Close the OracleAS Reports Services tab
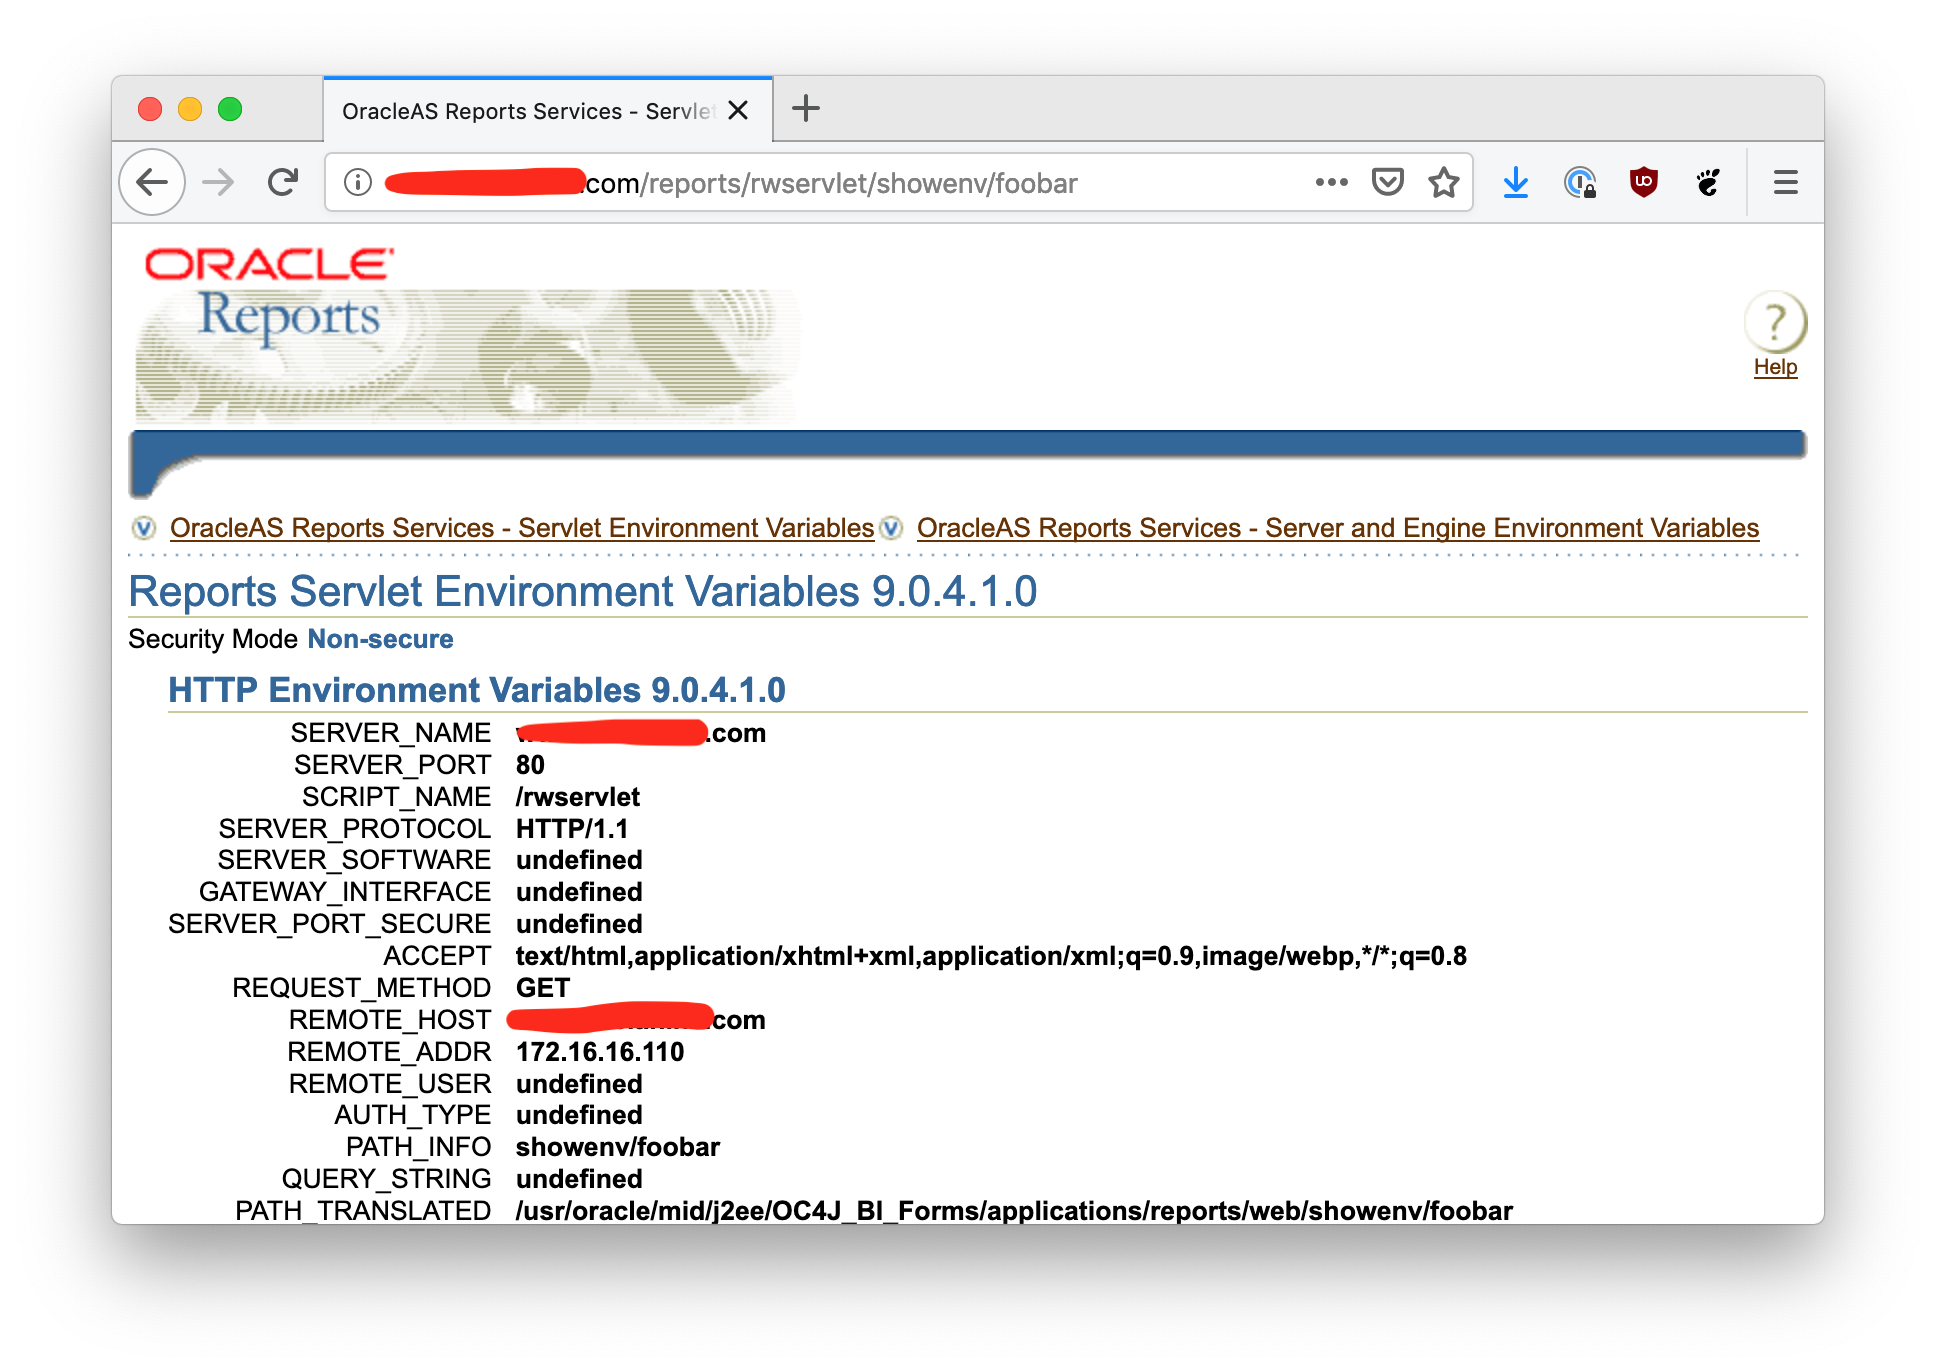 [x=738, y=110]
